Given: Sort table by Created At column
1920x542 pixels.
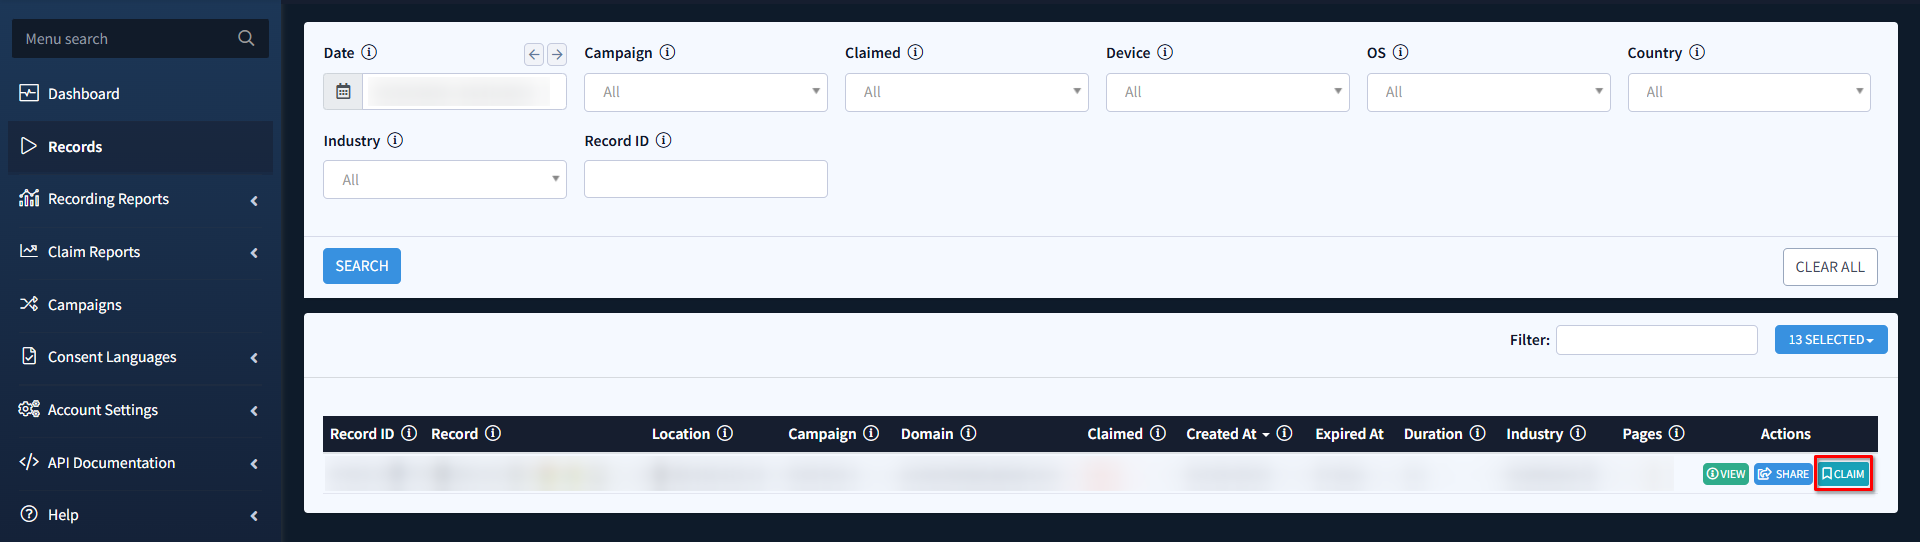Looking at the screenshot, I should 1221,434.
